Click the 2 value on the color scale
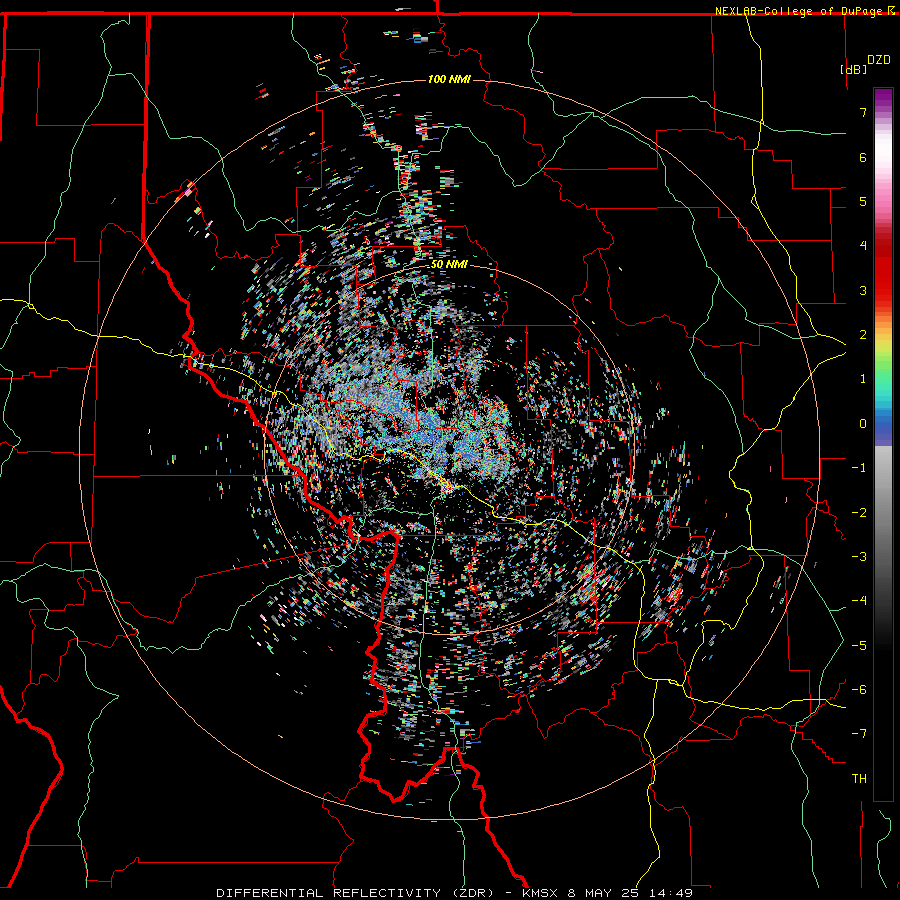Screen dimensions: 900x900 coord(863,335)
